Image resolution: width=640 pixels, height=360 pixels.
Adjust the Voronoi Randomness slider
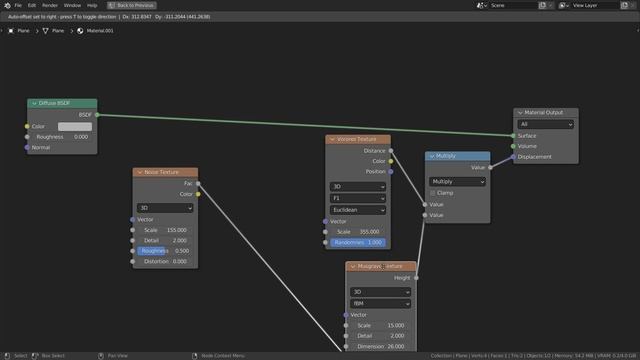coord(358,242)
